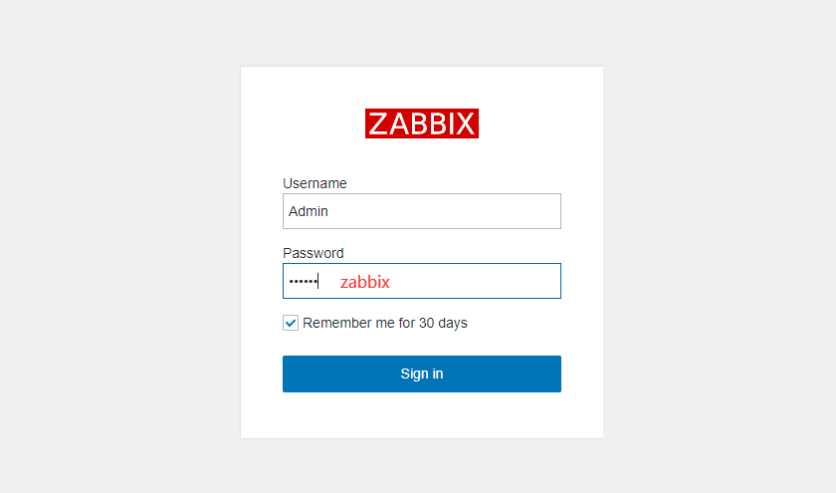Click blank area of card below Sign in
The image size is (836, 493).
click(422, 416)
